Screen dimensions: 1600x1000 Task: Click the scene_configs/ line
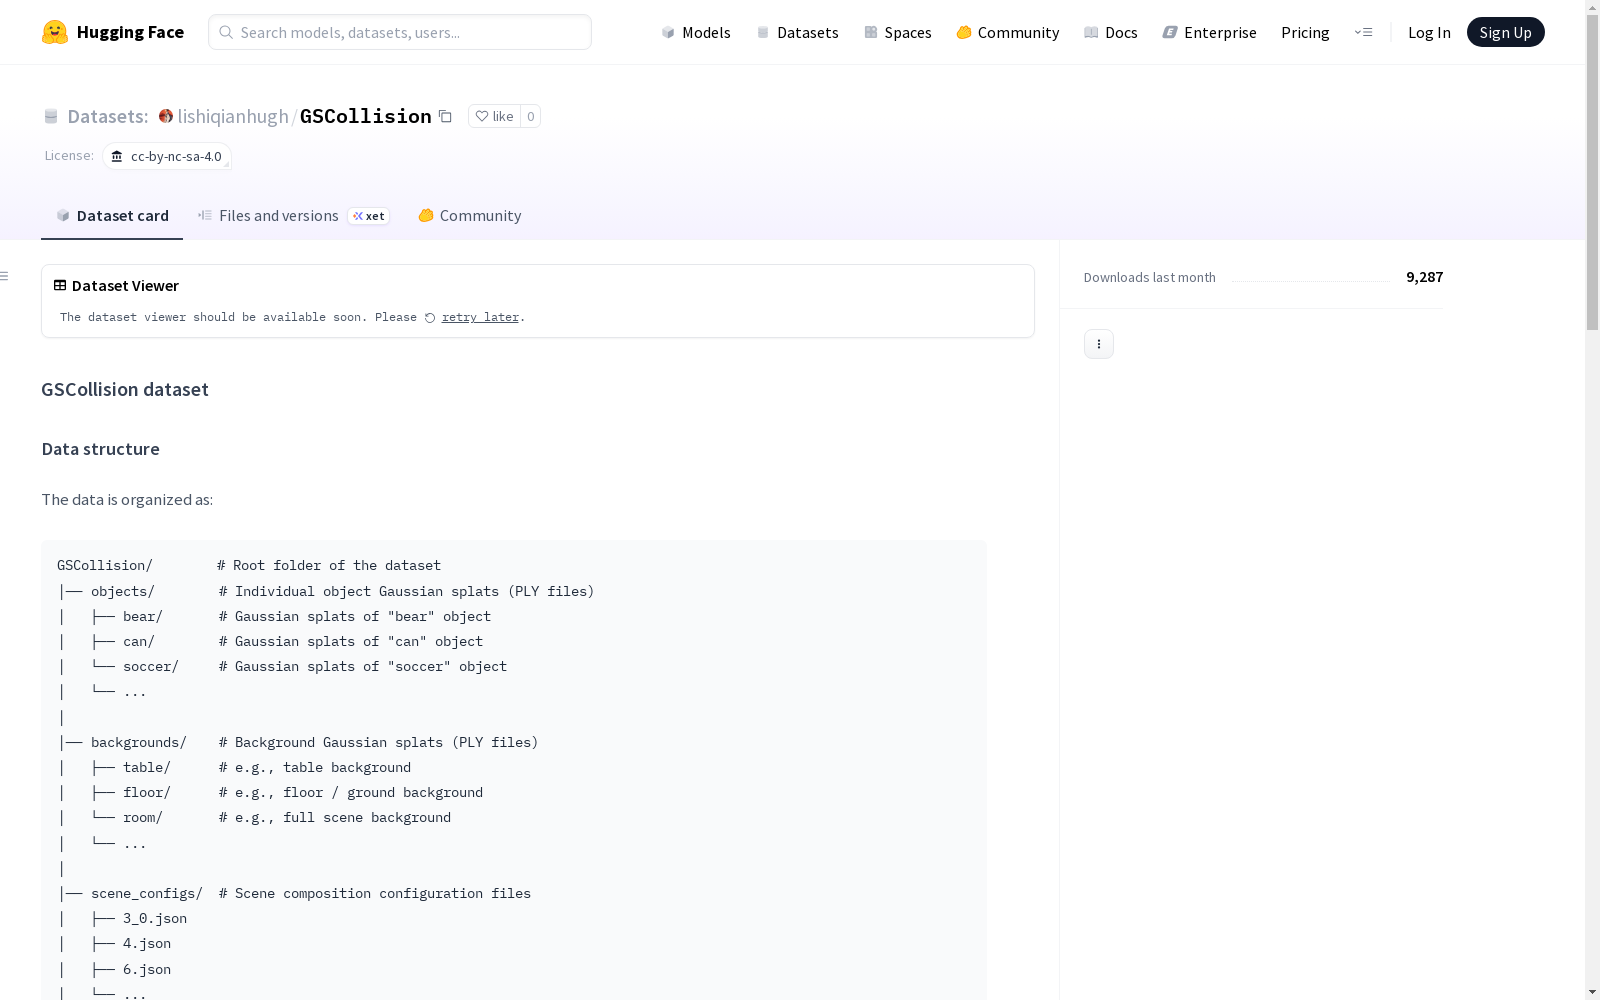[294, 893]
